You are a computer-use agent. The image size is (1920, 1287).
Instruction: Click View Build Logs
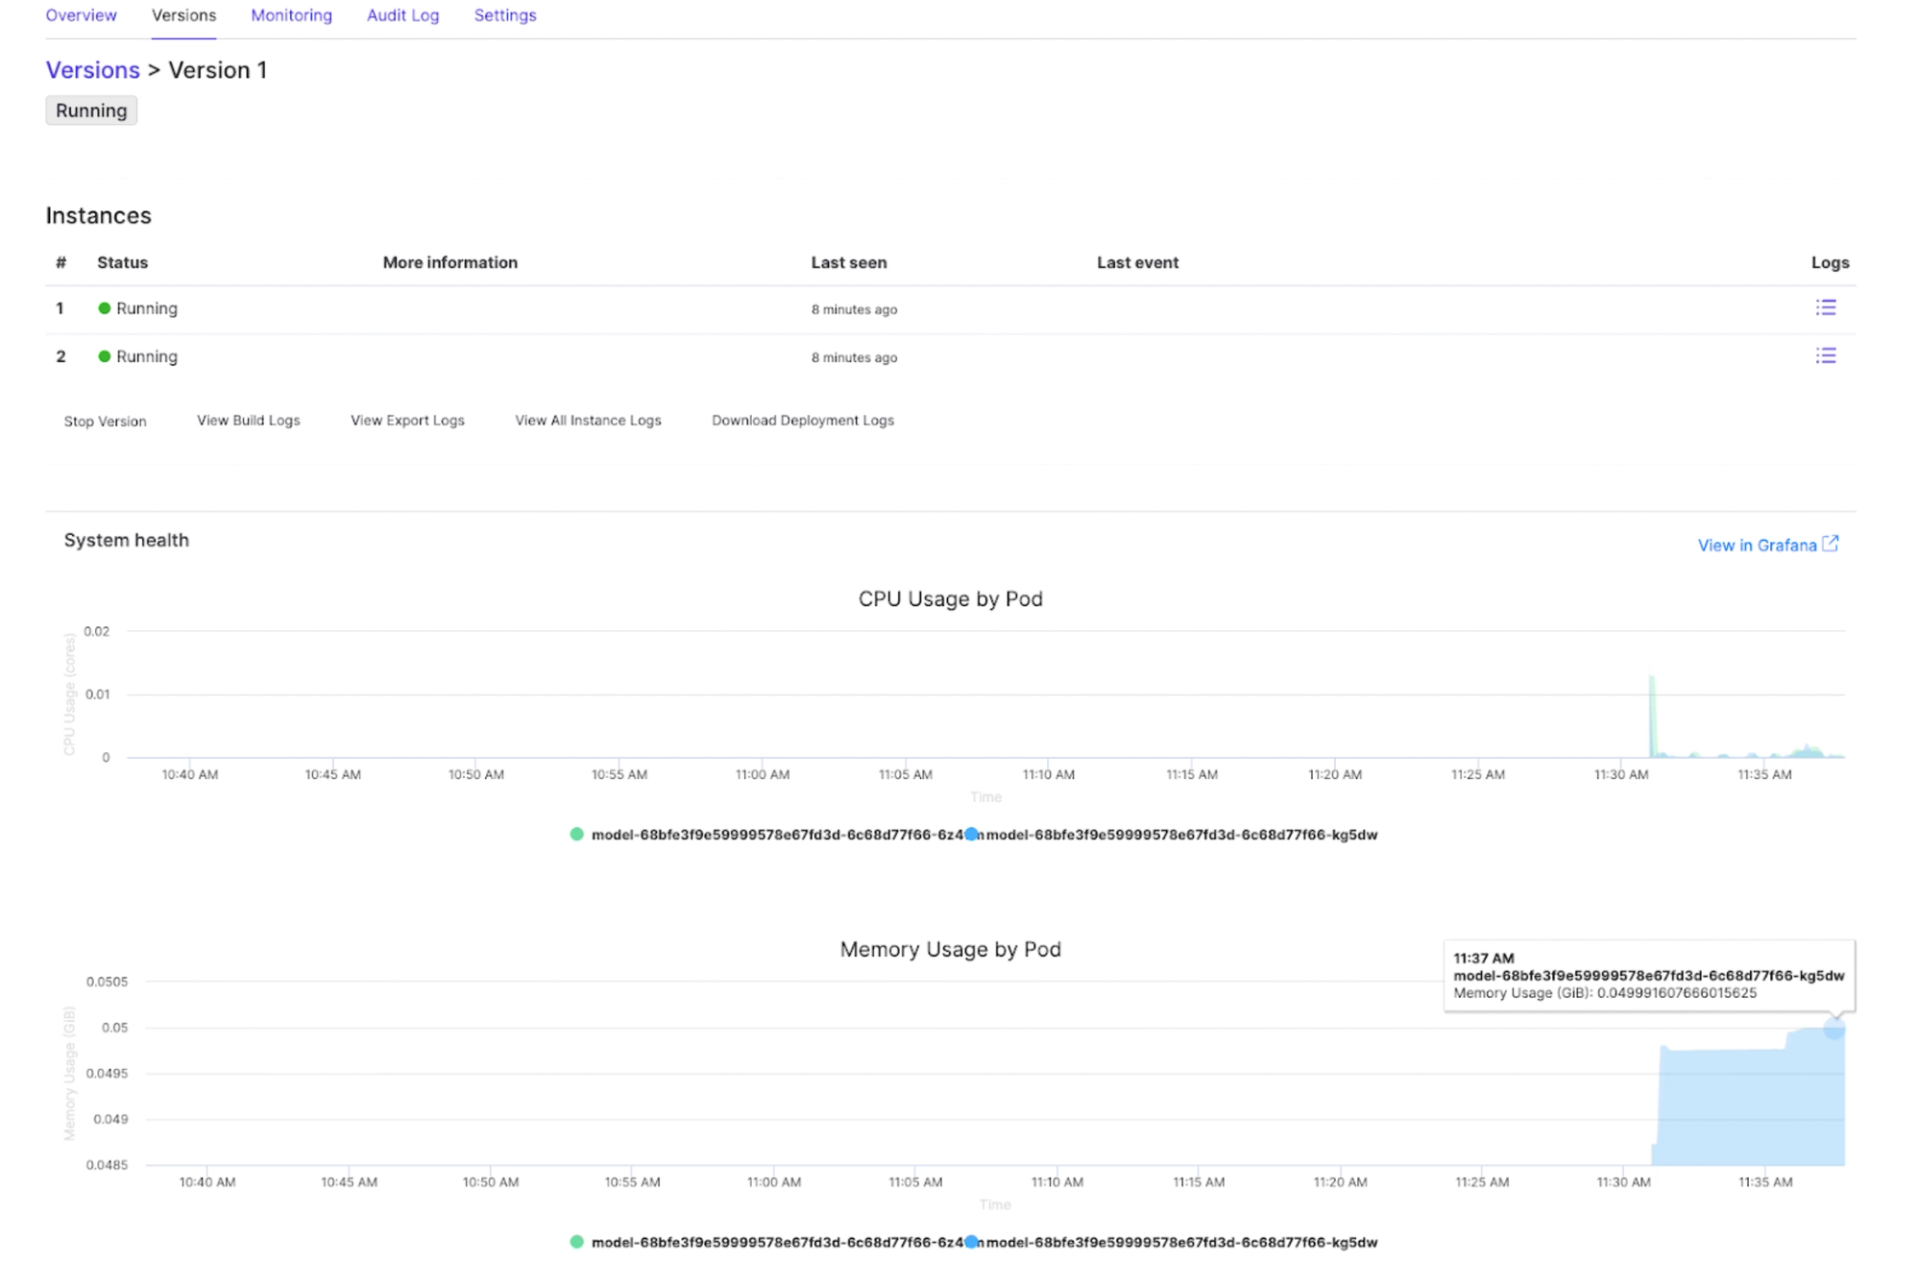pyautogui.click(x=248, y=420)
